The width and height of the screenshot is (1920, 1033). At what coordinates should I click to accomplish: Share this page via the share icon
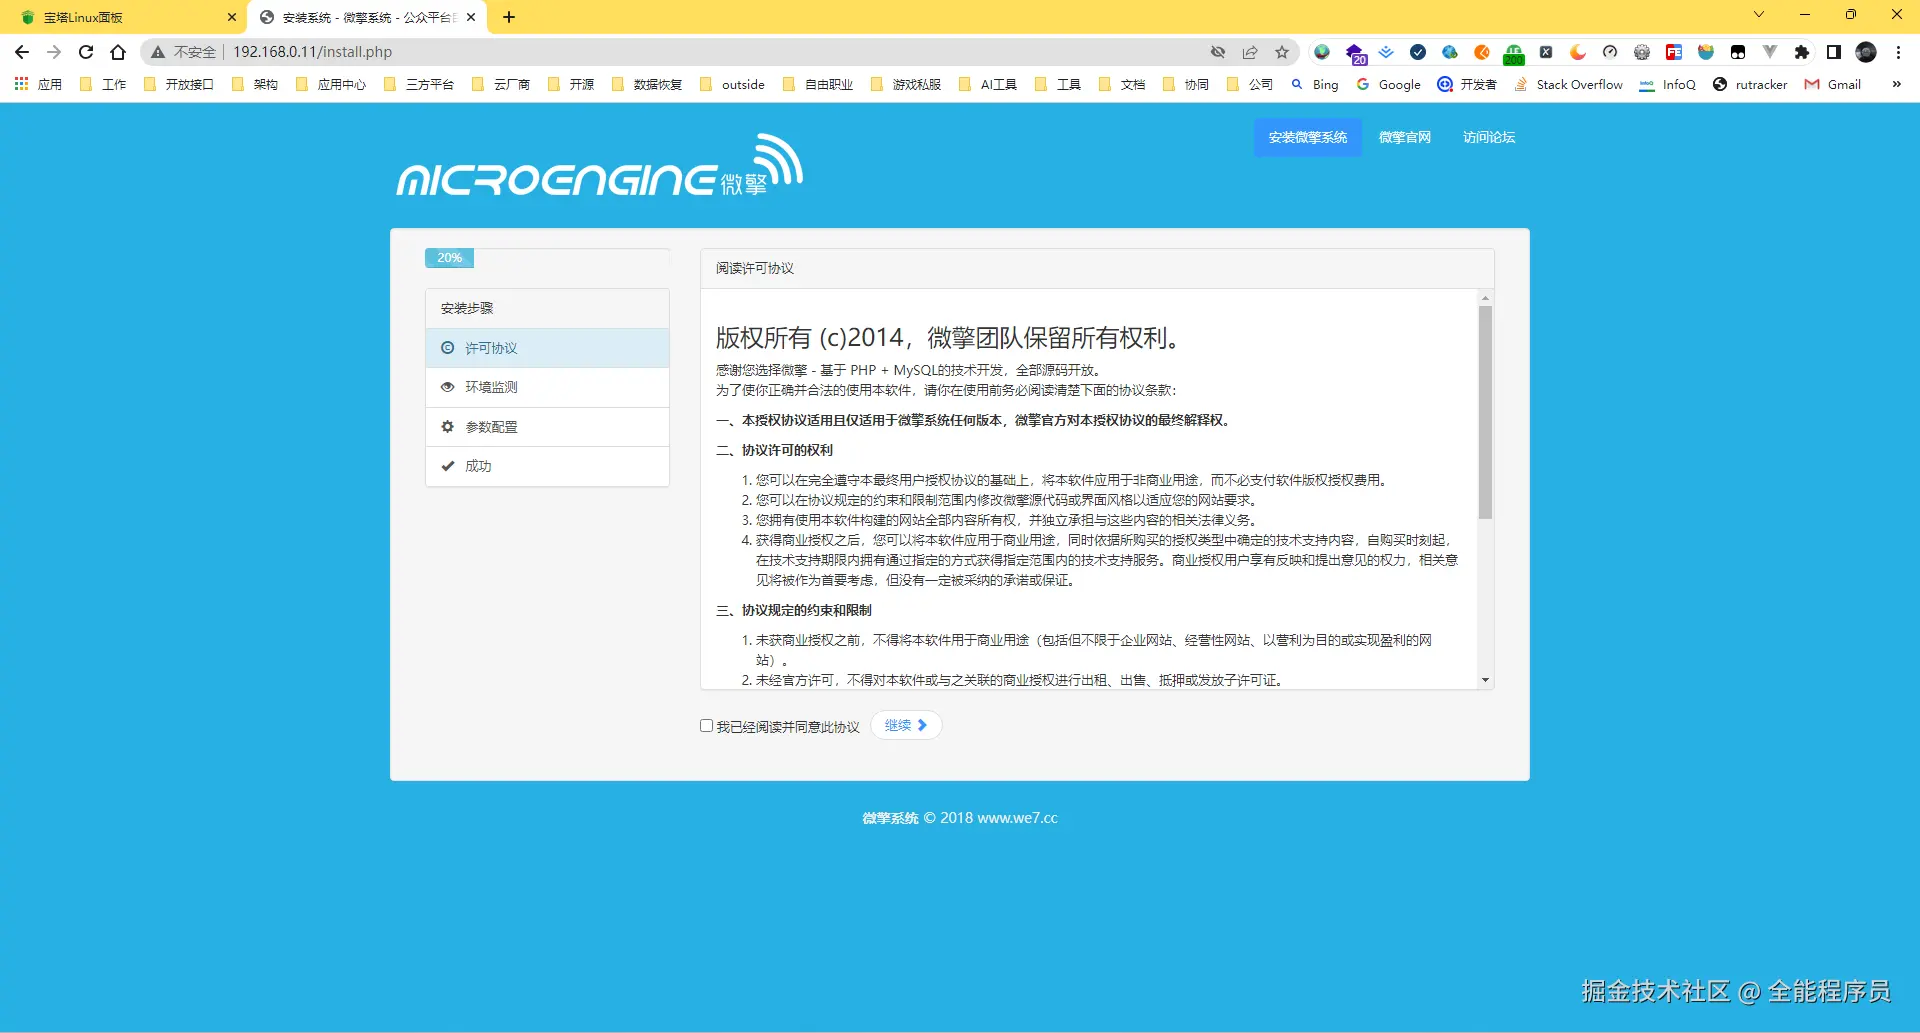[1250, 52]
